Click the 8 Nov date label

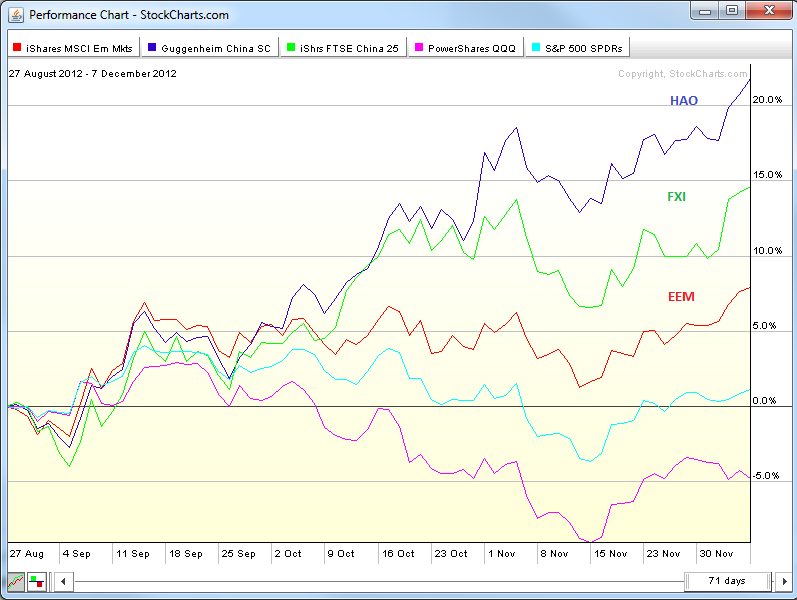pos(554,554)
